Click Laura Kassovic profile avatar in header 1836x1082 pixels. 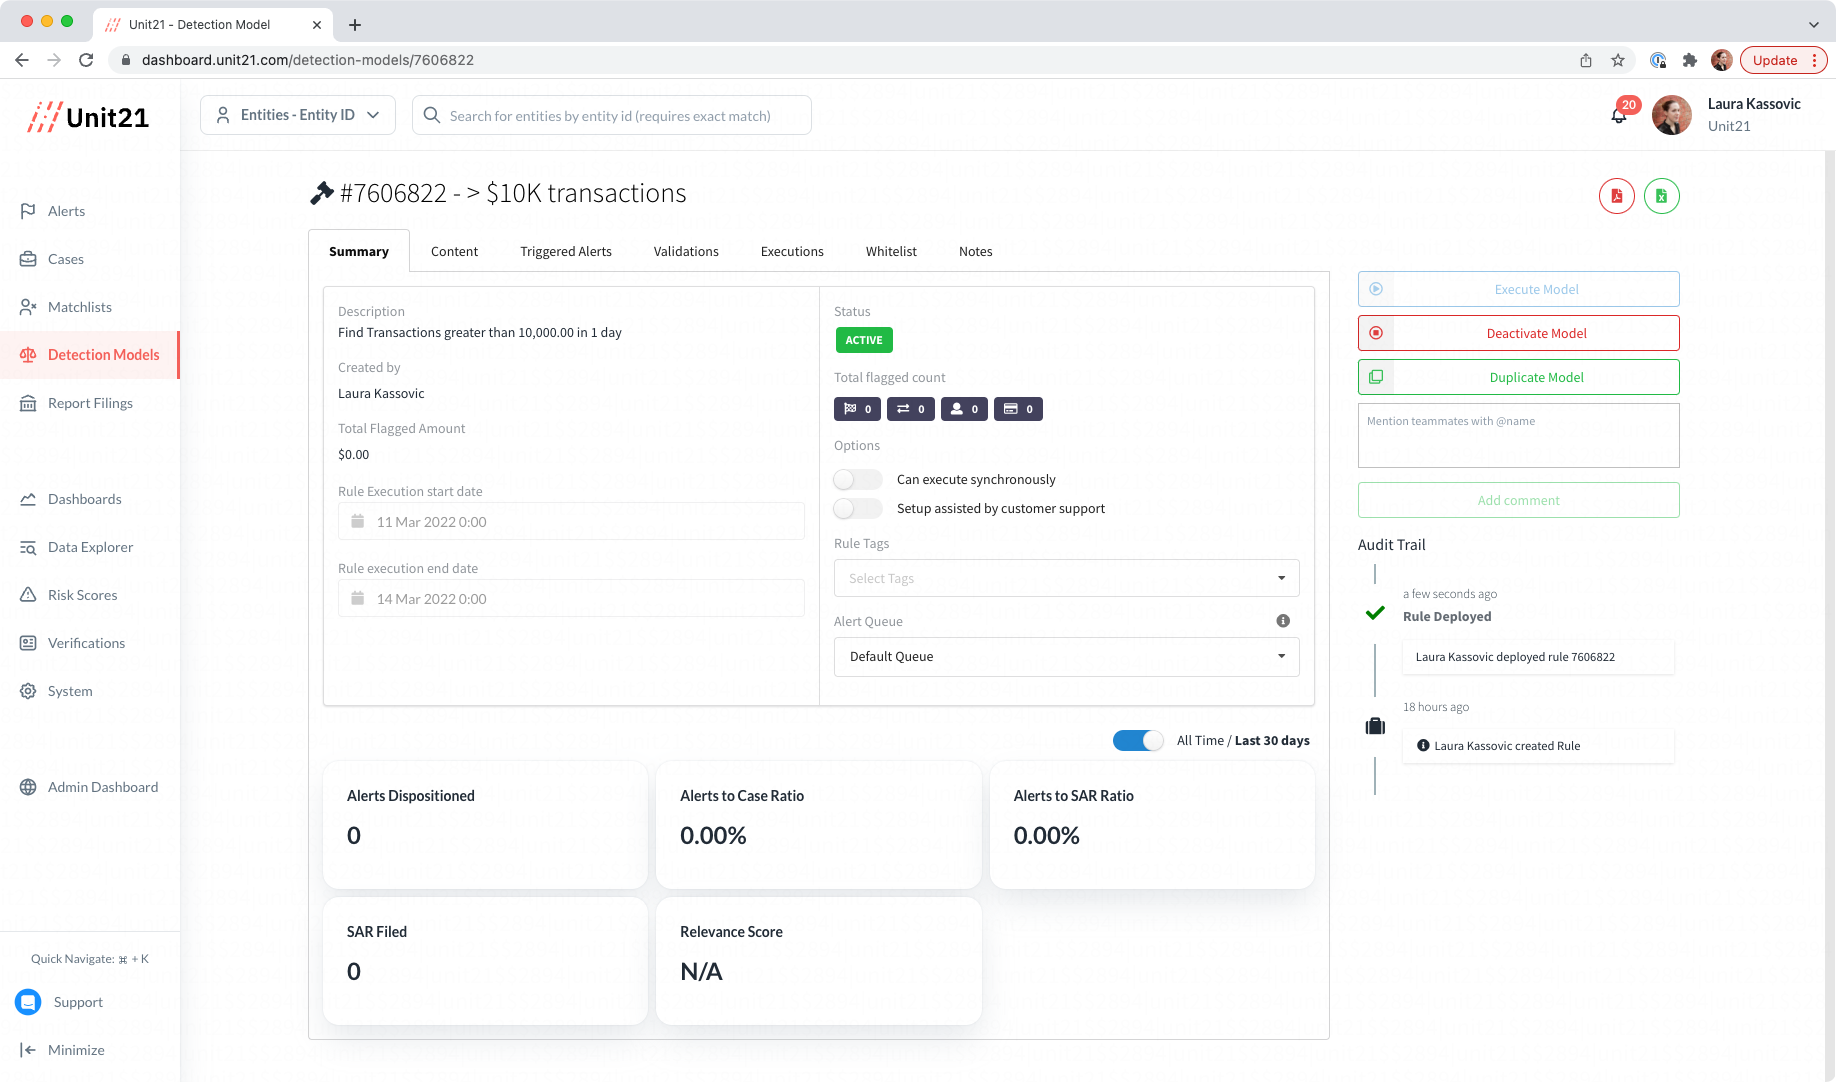tap(1672, 115)
